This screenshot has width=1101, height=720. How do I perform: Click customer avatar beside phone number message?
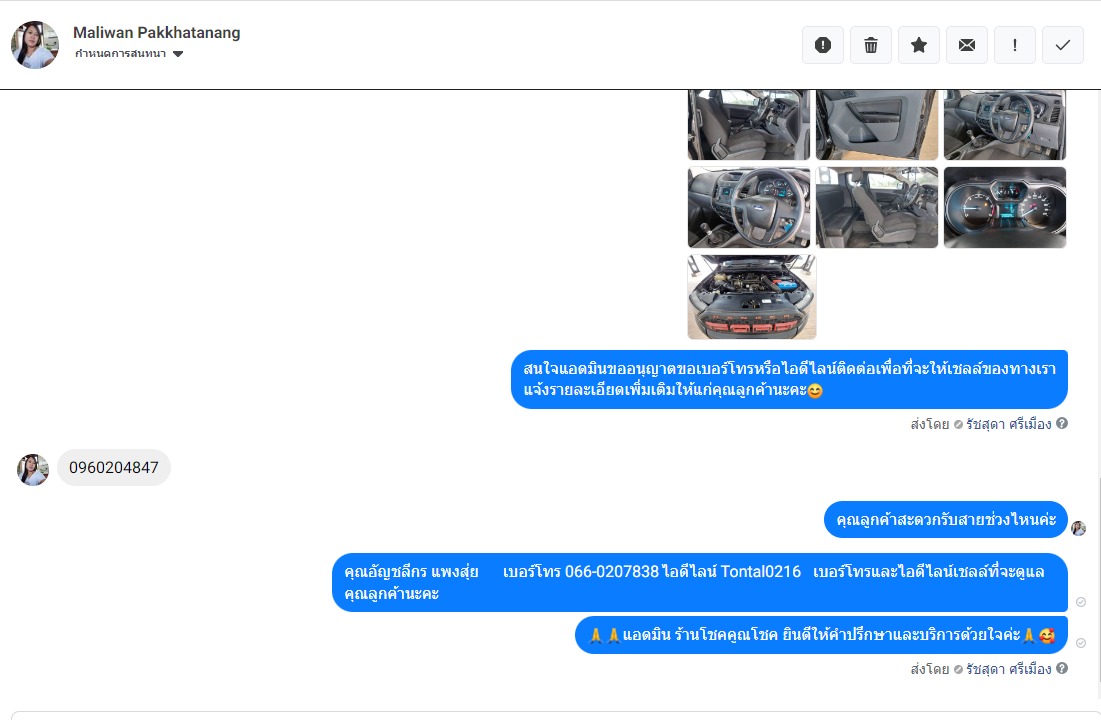33,470
